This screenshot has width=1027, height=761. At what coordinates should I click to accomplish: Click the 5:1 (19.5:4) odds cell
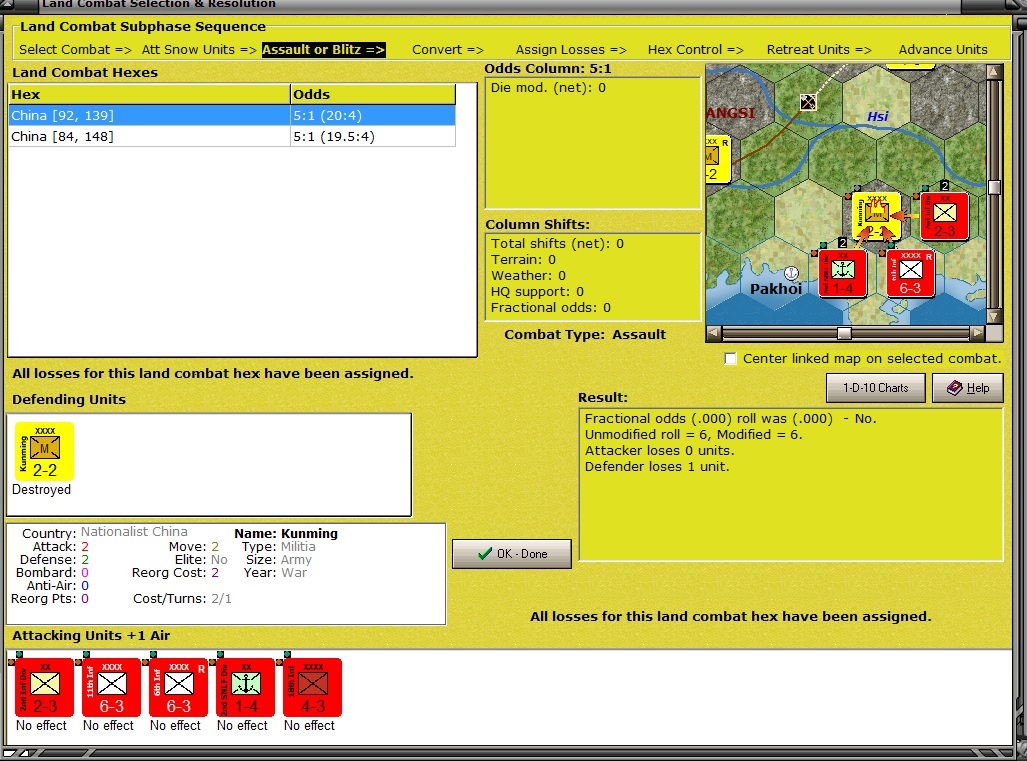[373, 136]
